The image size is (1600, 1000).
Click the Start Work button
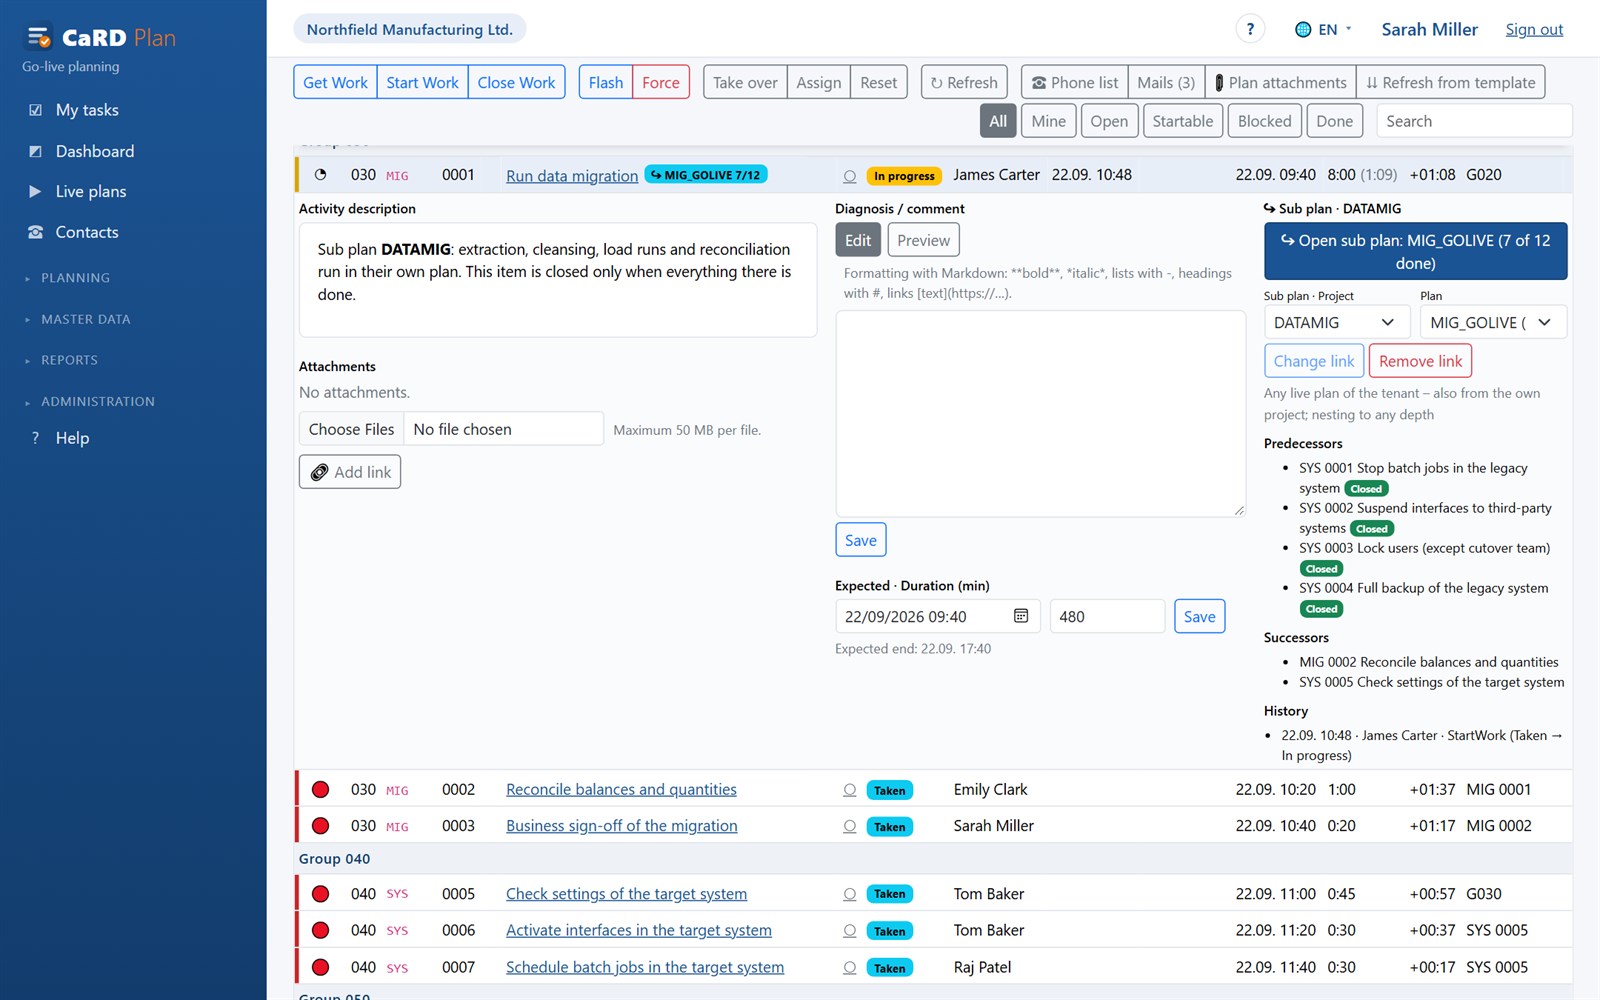[x=422, y=83]
